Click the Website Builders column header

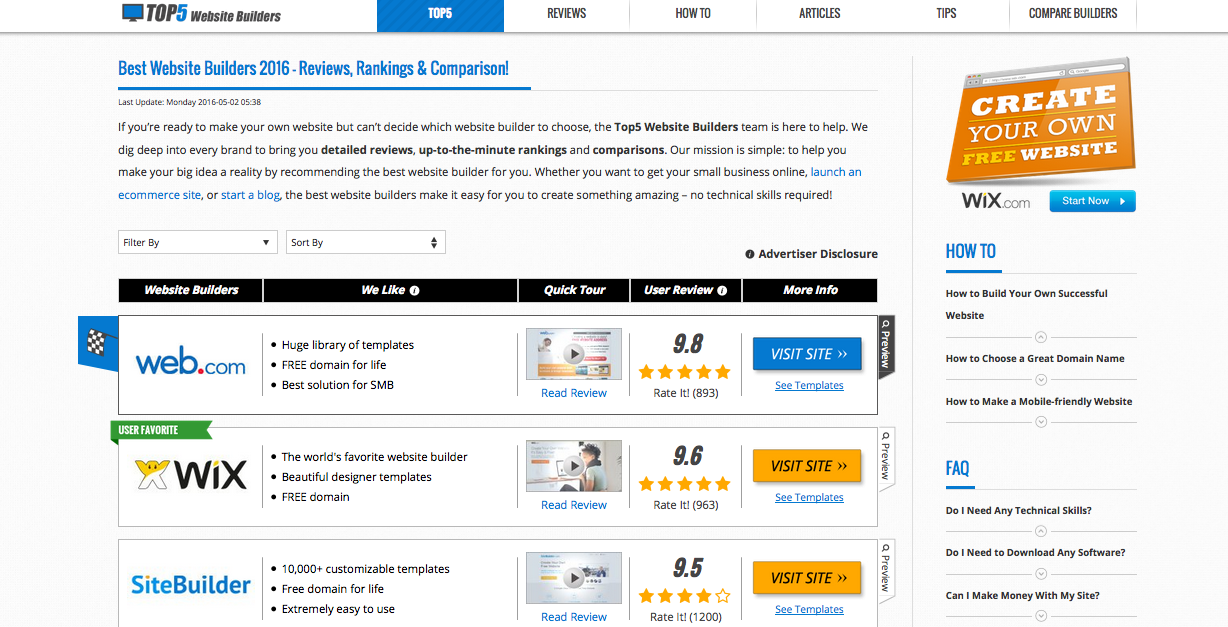(191, 290)
